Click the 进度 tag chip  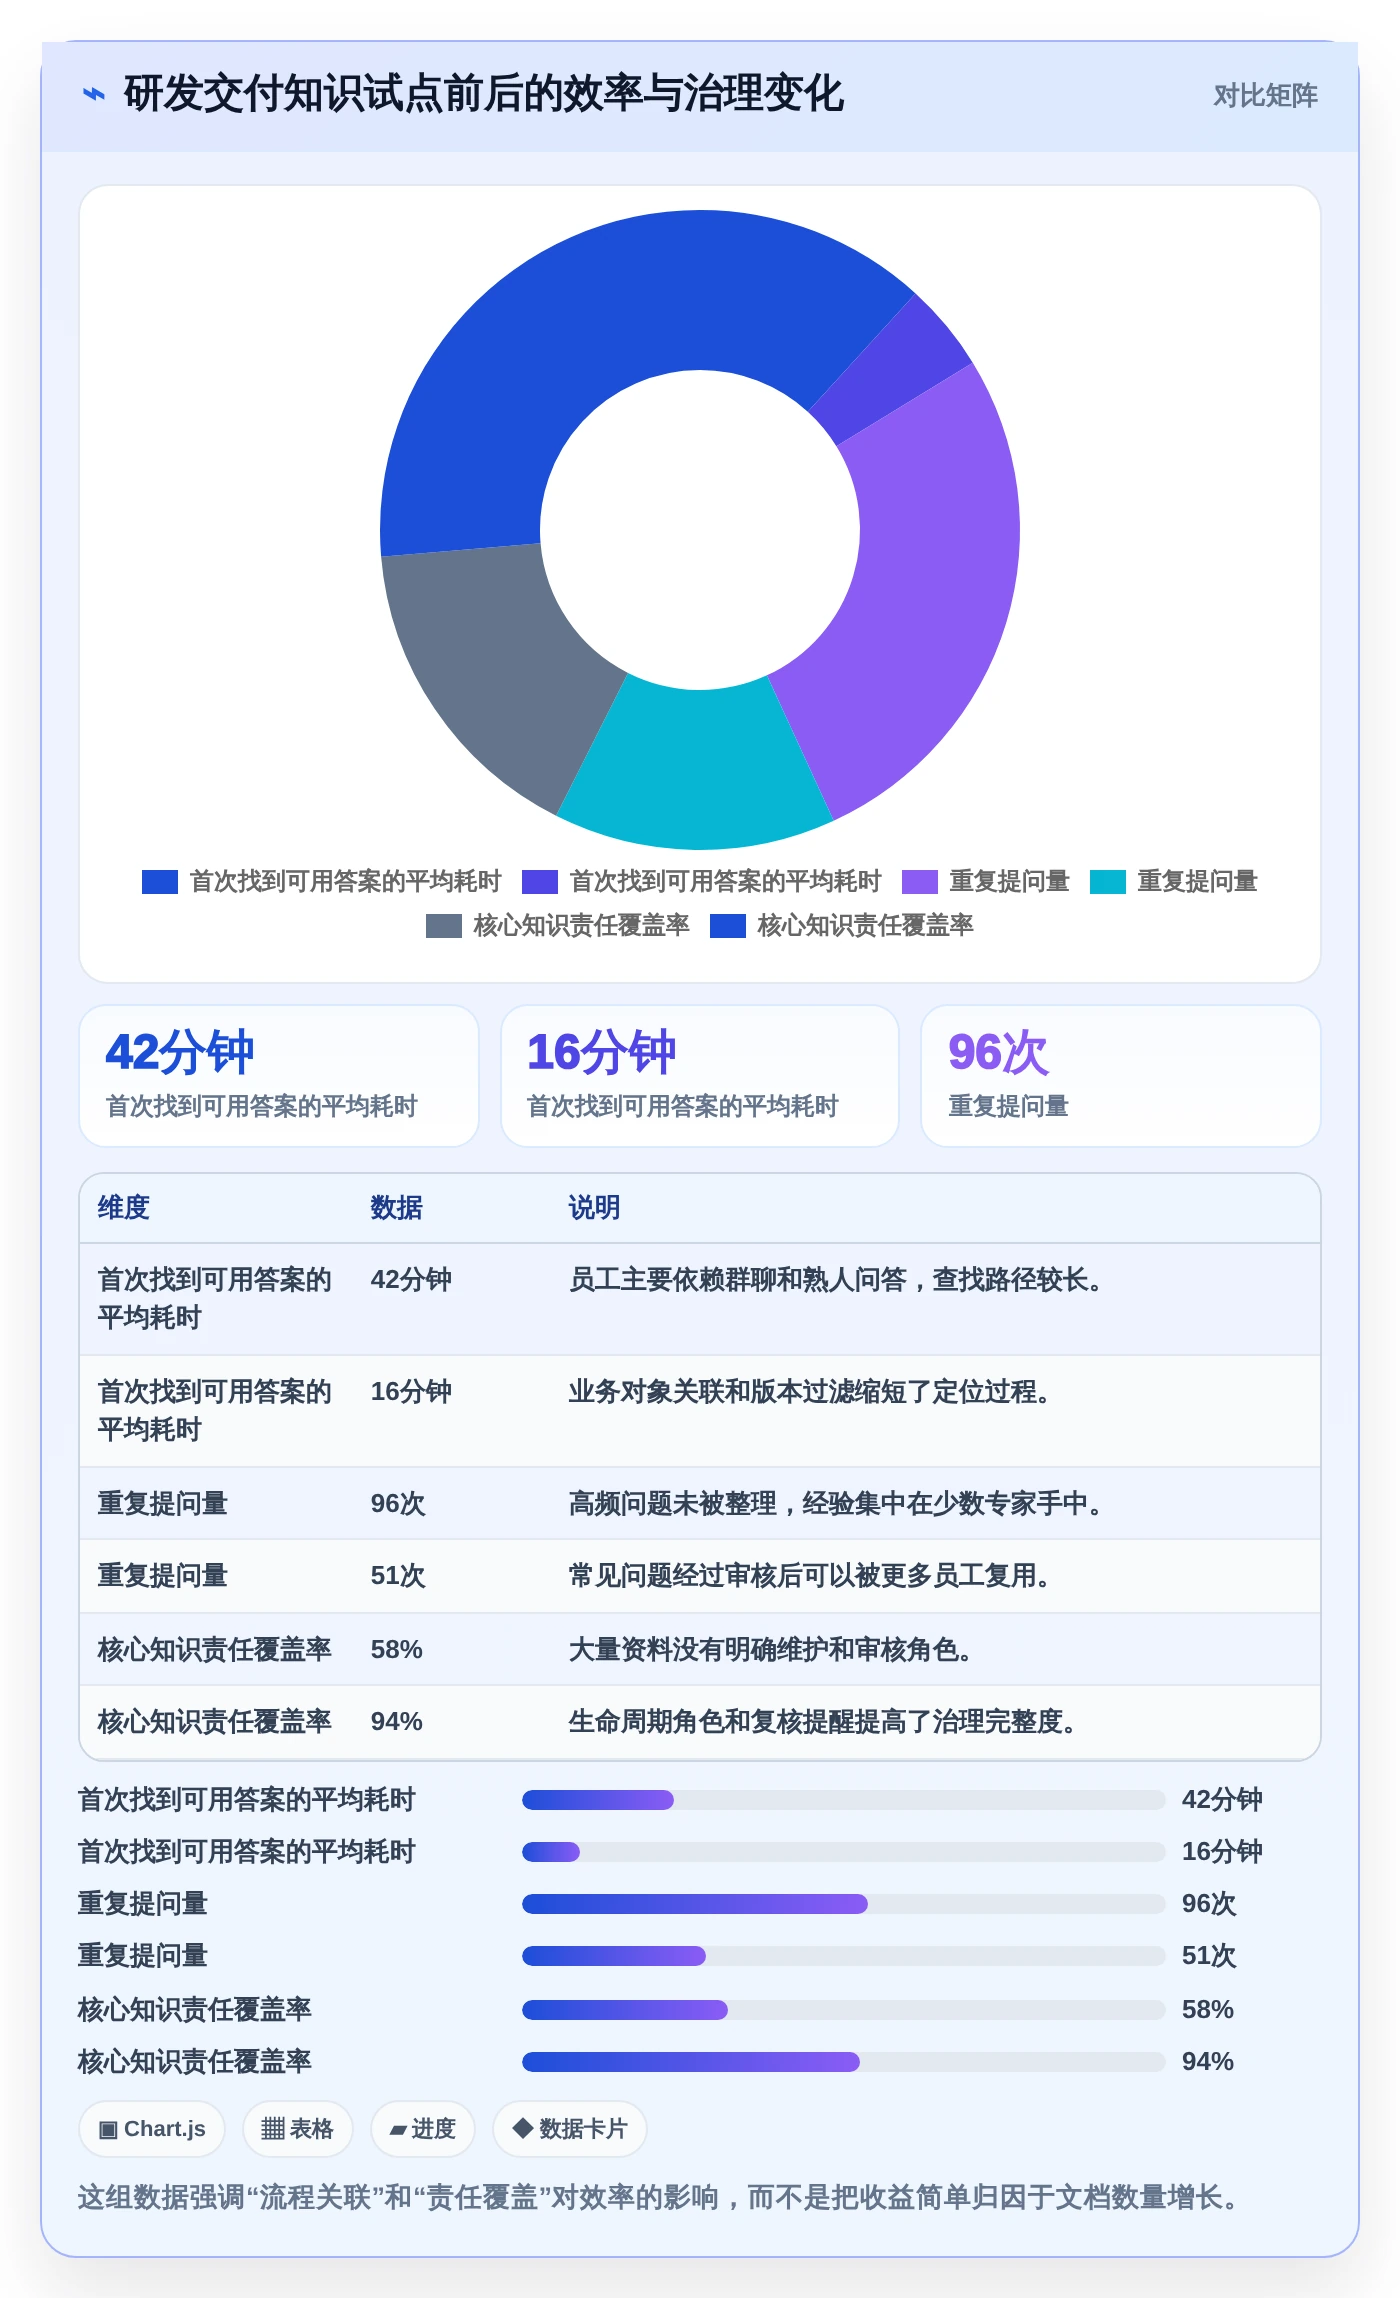point(423,2129)
